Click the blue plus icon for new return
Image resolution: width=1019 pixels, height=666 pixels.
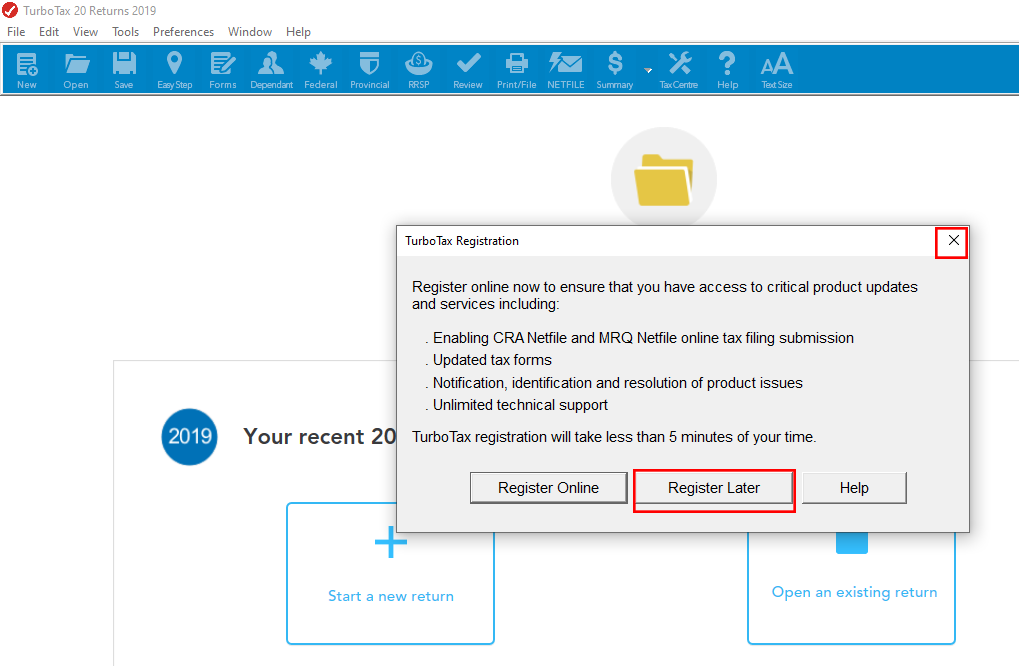click(x=391, y=542)
